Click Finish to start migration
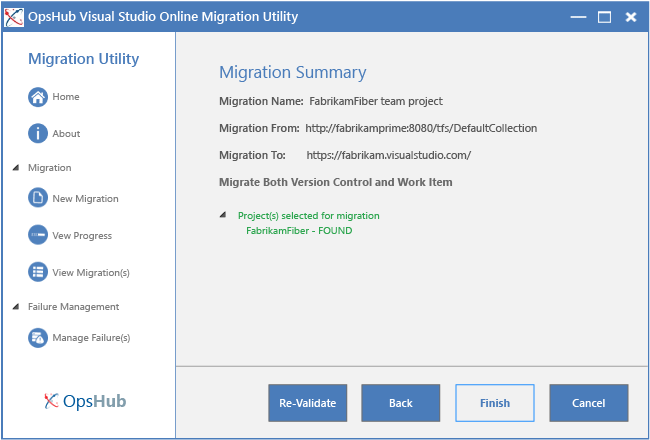 click(495, 403)
